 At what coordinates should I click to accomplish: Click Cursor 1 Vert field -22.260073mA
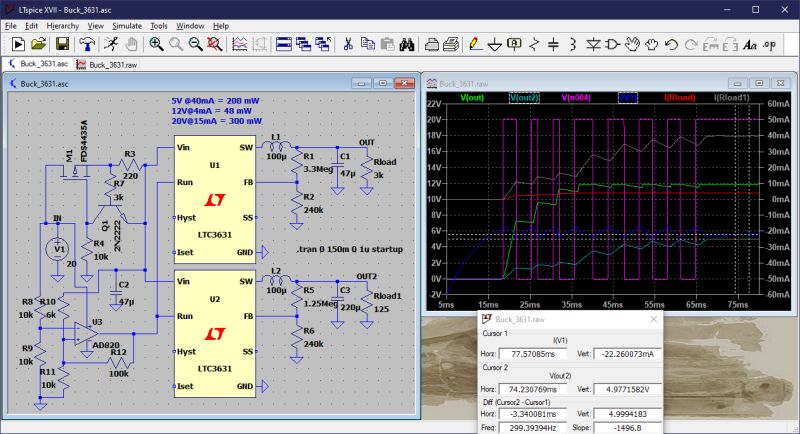coord(627,354)
